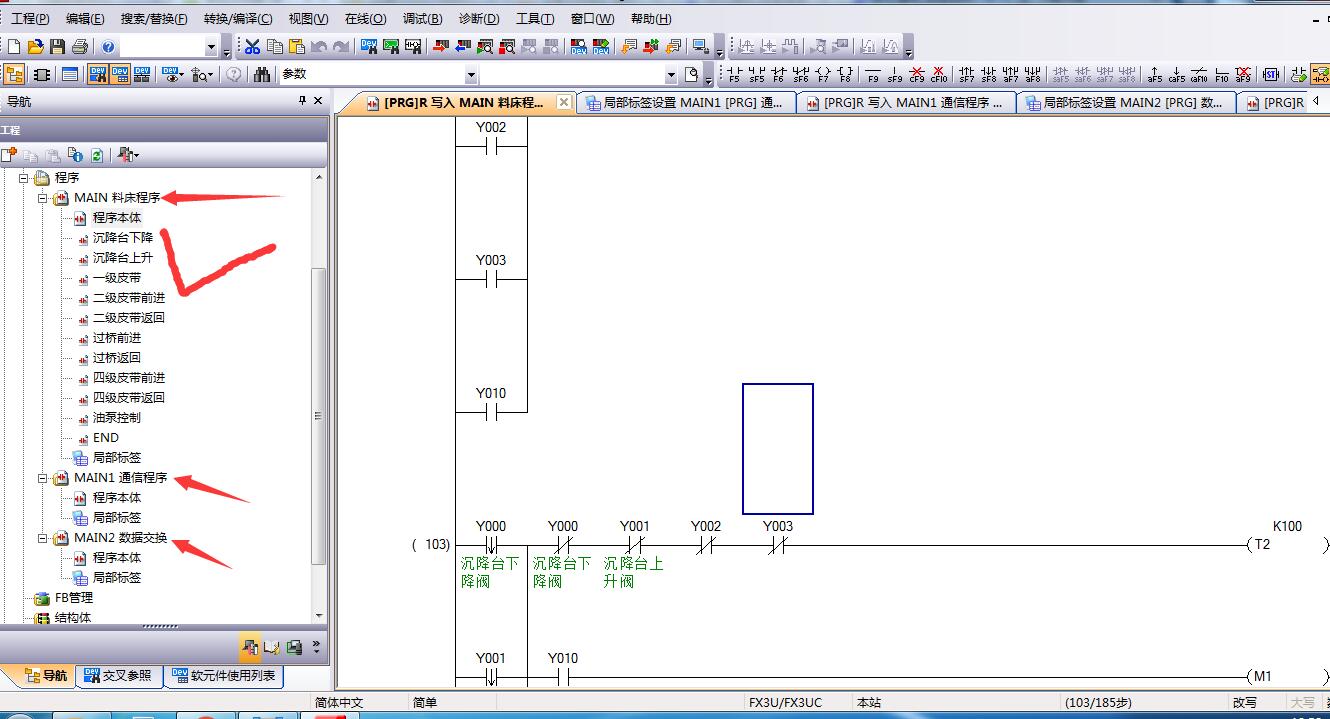Click the Save project icon
This screenshot has height=719, width=1330.
coord(57,47)
